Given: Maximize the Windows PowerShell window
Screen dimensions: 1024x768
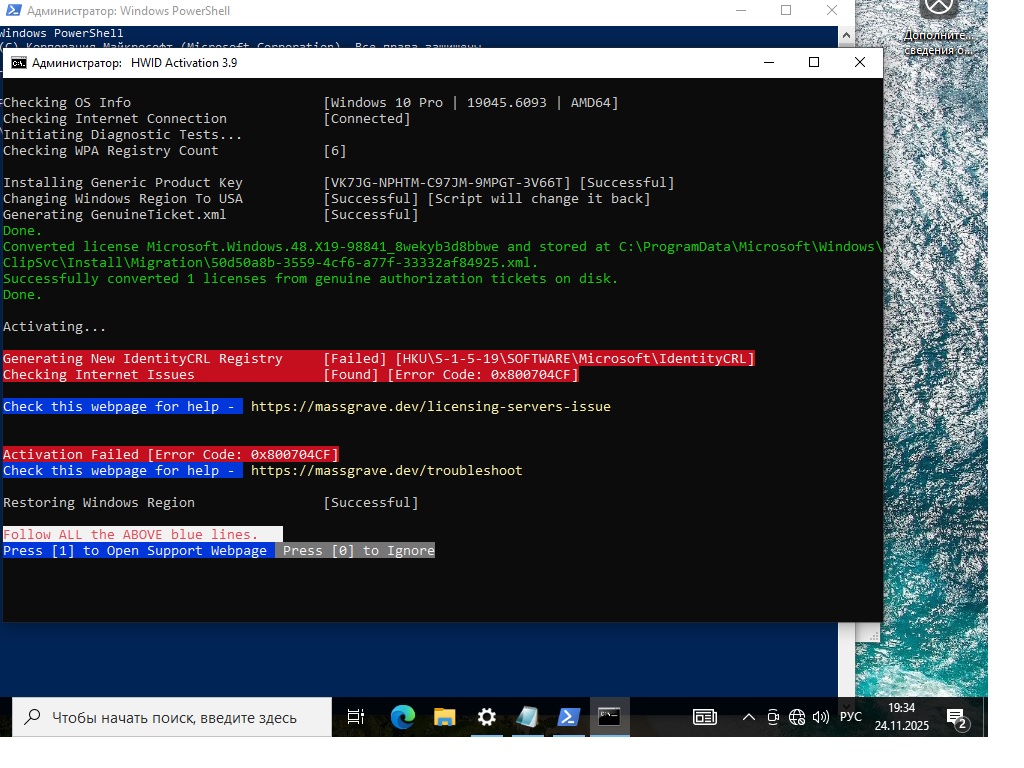Looking at the screenshot, I should pos(786,10).
